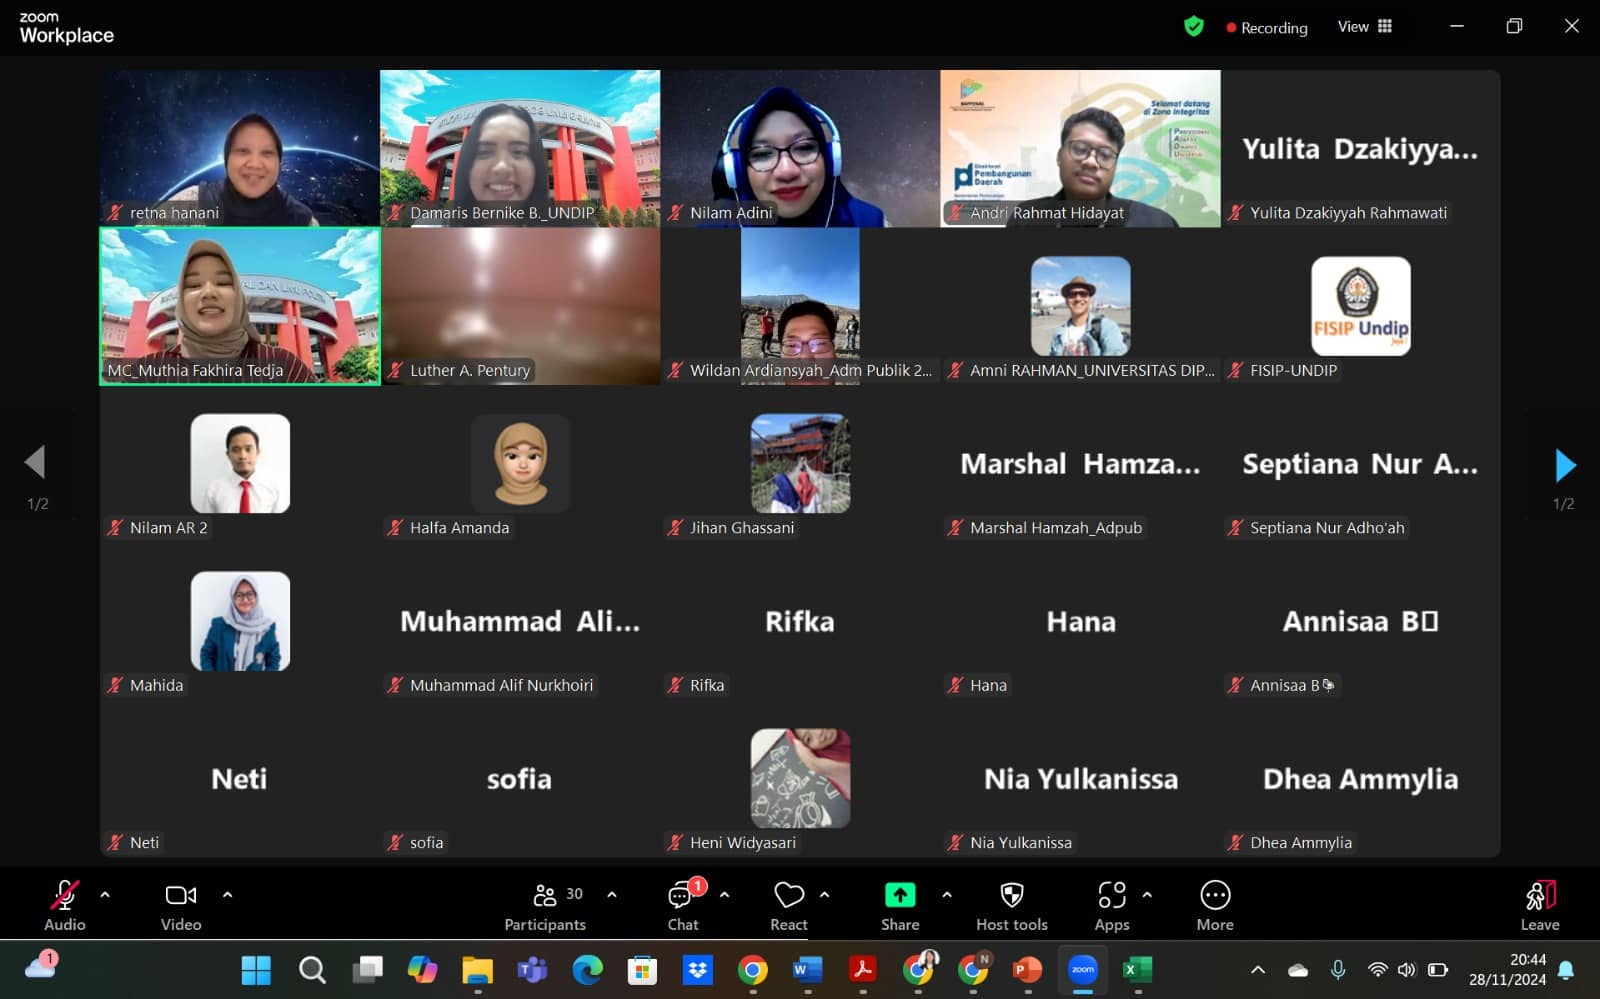Click the green Share screen button
The height and width of the screenshot is (999, 1600).
coord(899,895)
